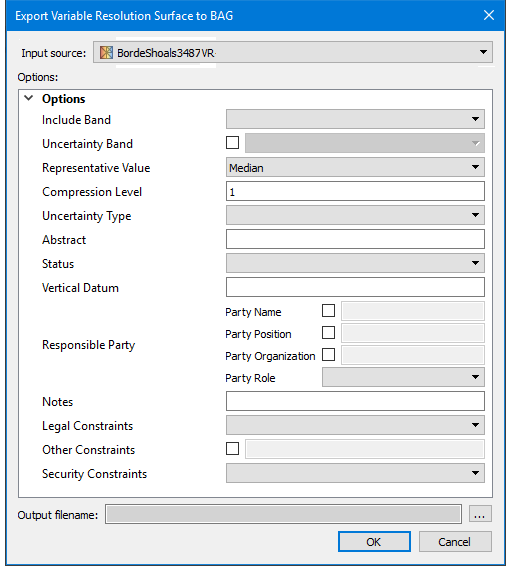Open the Status dropdown

[x=355, y=263]
